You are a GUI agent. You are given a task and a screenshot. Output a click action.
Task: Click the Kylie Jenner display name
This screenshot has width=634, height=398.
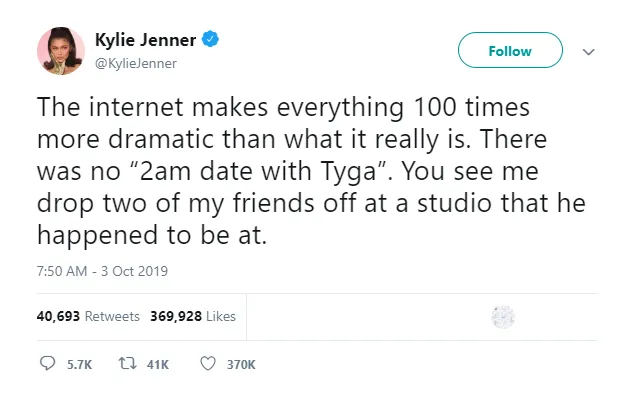(x=146, y=40)
